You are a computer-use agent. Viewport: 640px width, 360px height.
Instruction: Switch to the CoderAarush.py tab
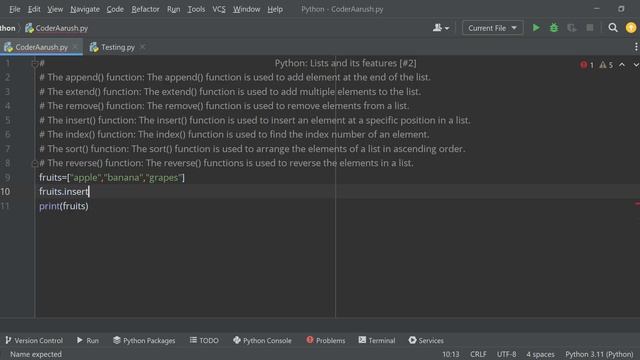41,47
